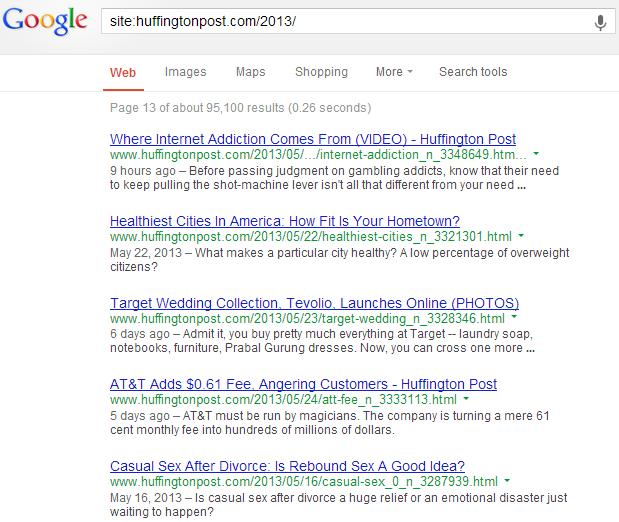This screenshot has height=522, width=619.
Task: Open 'Healthiest Cities In America' result
Action: tap(285, 221)
